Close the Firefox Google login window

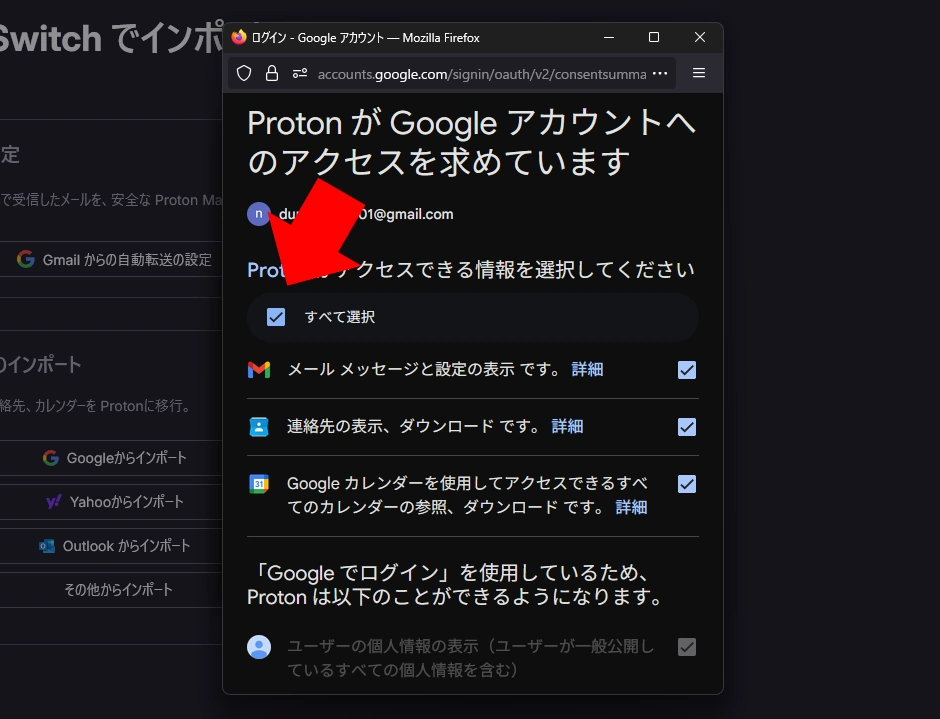700,37
